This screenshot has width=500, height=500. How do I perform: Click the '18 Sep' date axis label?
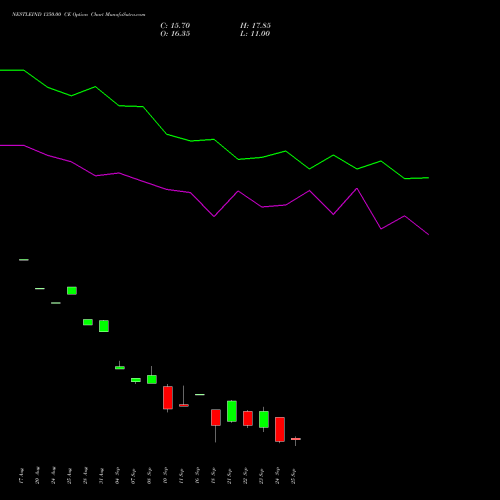214,476
